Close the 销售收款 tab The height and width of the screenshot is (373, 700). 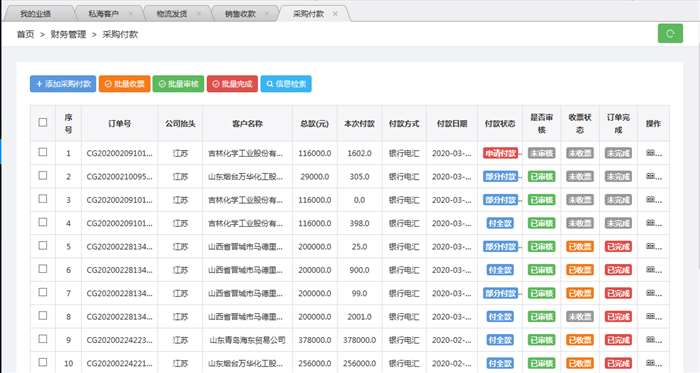[267, 14]
